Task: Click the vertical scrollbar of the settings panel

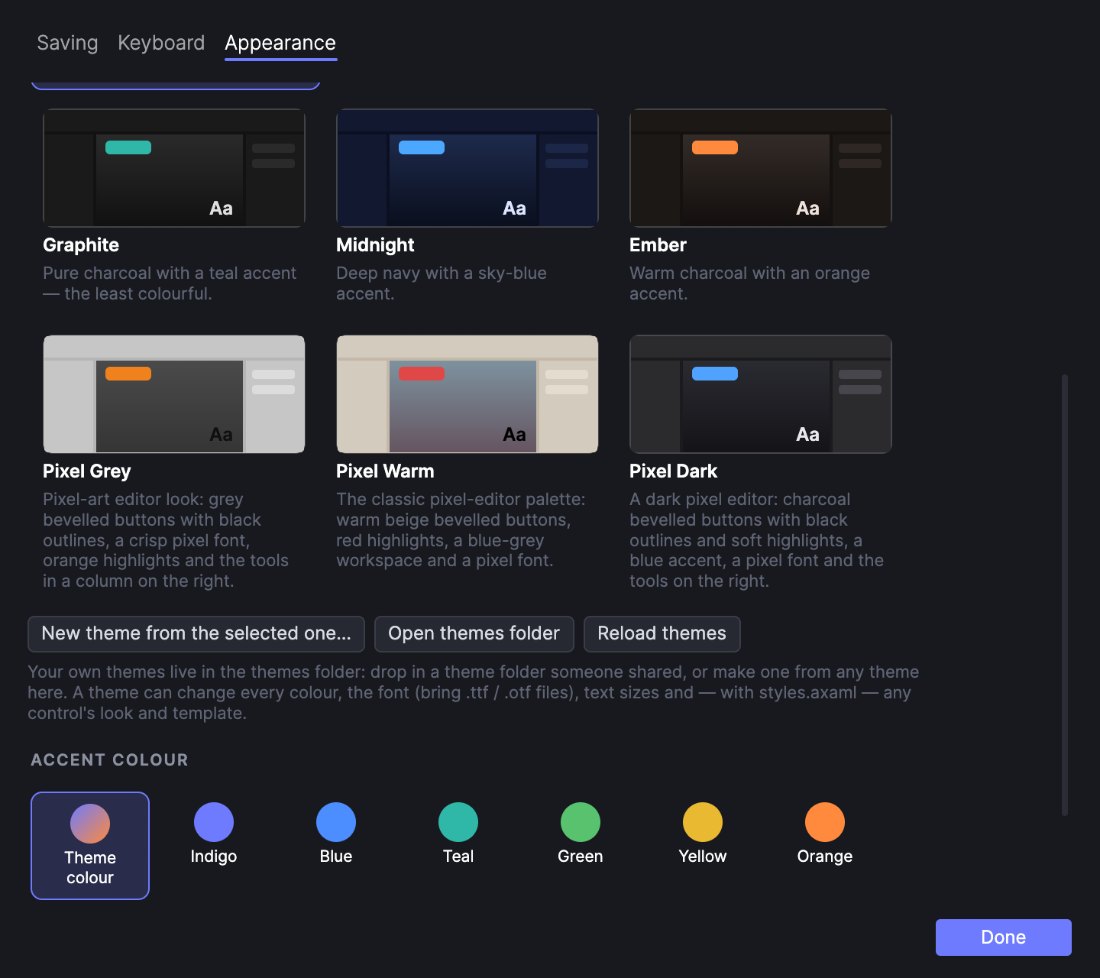Action: coord(1064,595)
